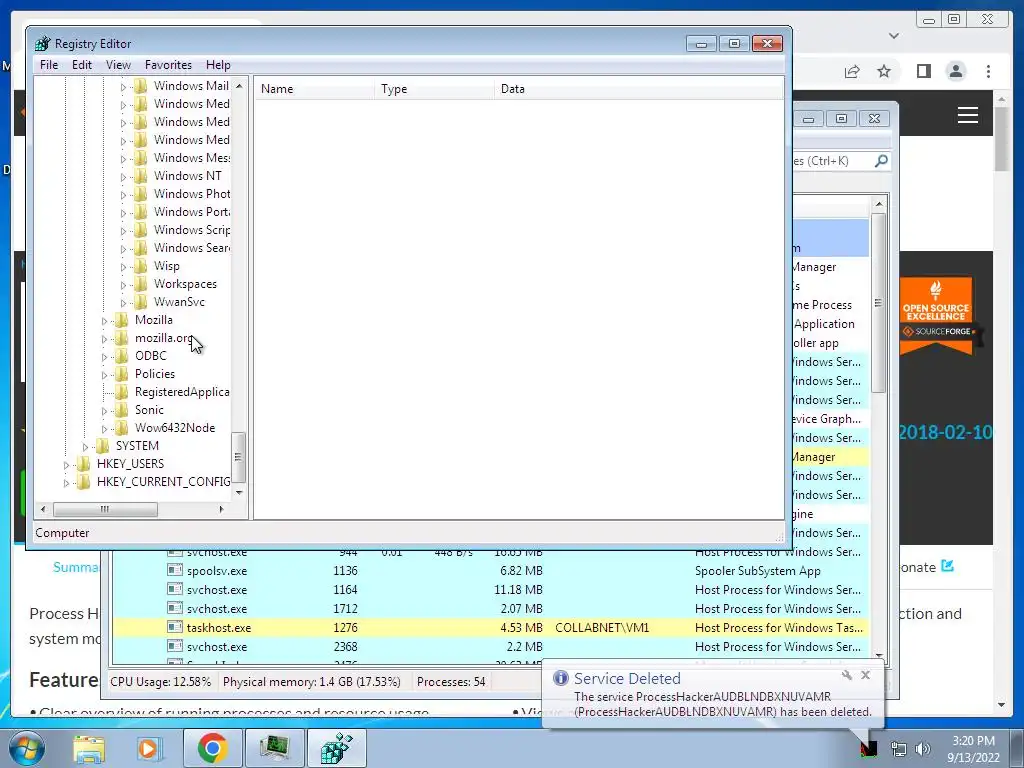This screenshot has width=1024, height=768.
Task: Select the Wisp folder icon
Action: (140, 266)
